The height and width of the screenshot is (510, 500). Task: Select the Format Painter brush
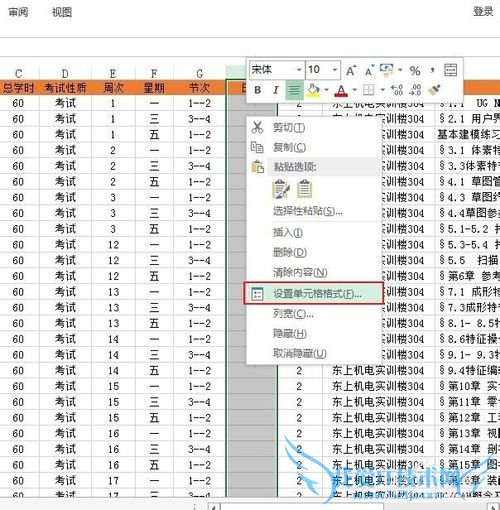coord(434,90)
